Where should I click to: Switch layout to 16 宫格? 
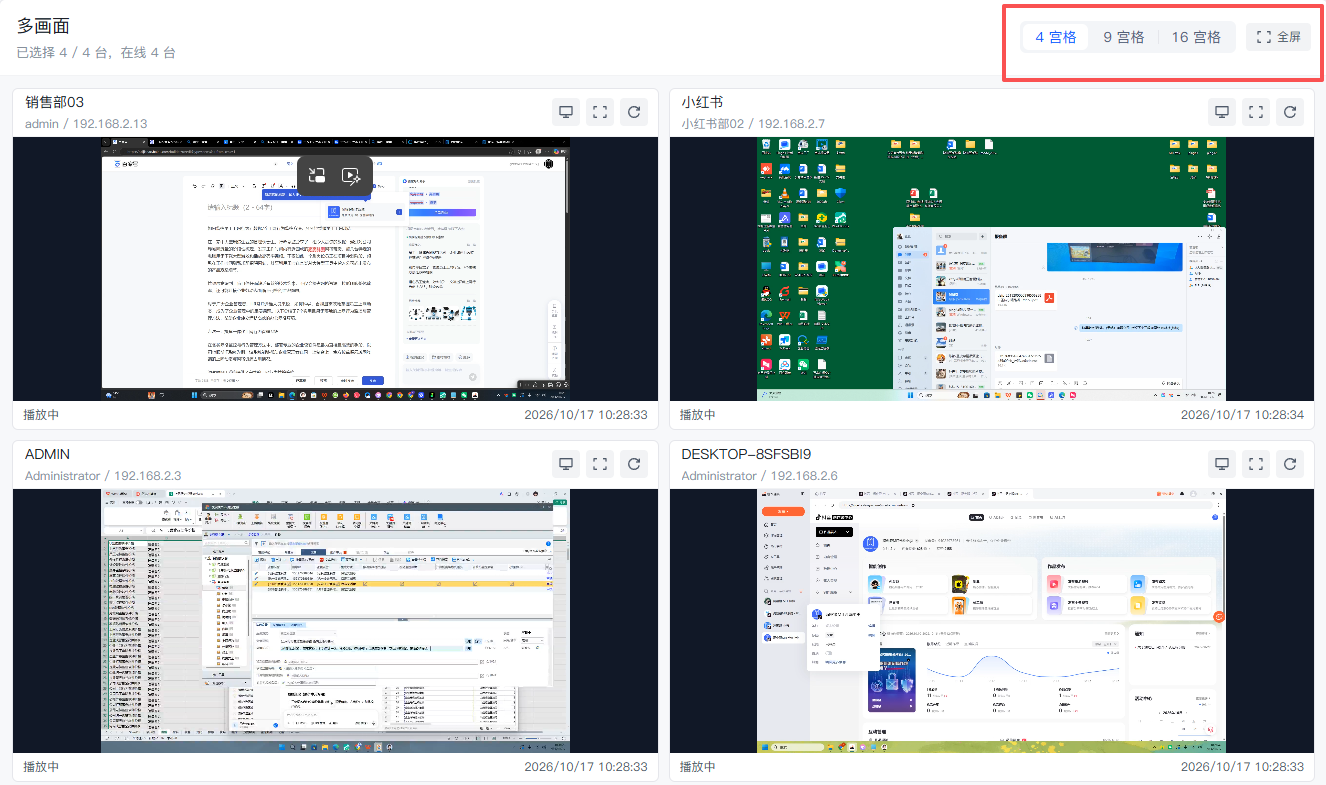pyautogui.click(x=1196, y=37)
